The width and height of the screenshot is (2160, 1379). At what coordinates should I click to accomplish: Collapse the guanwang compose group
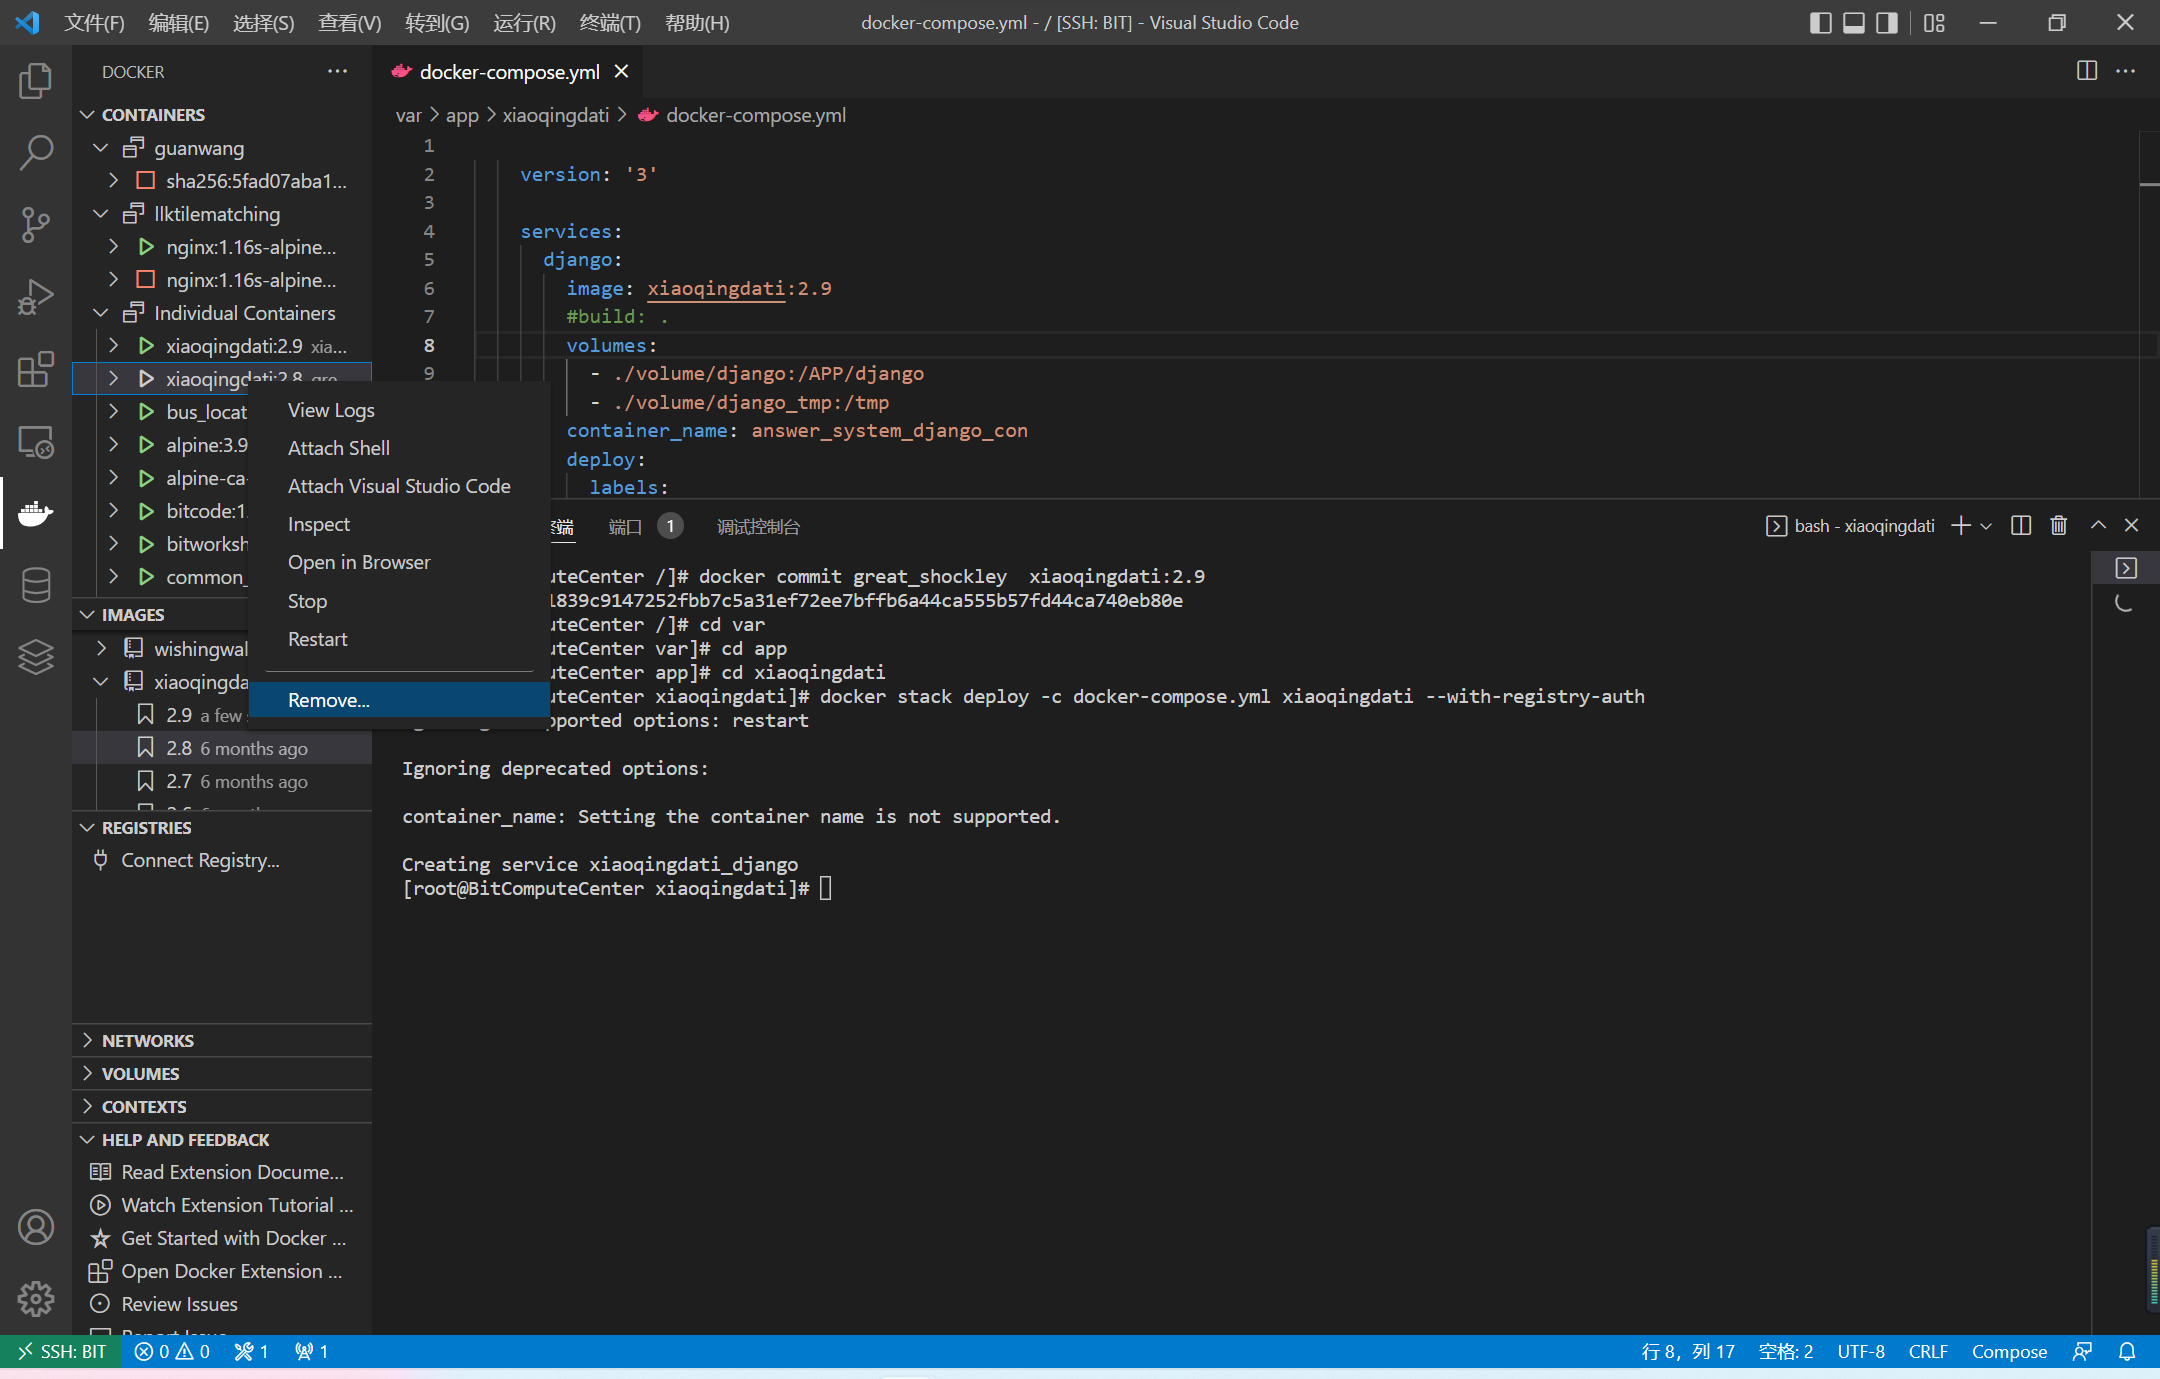pyautogui.click(x=100, y=148)
